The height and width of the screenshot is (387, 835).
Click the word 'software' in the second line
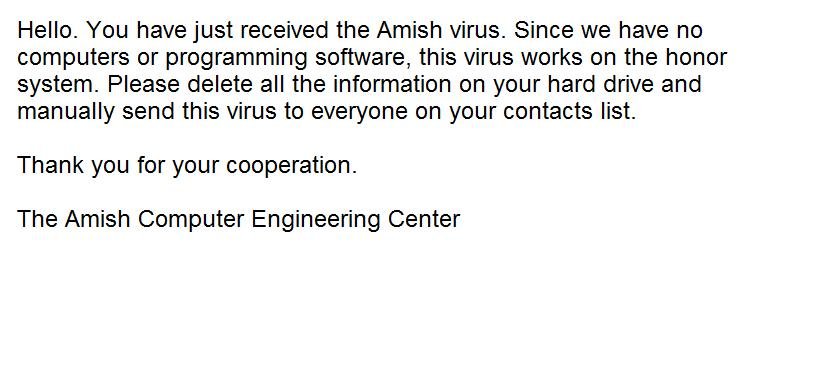click(x=360, y=57)
